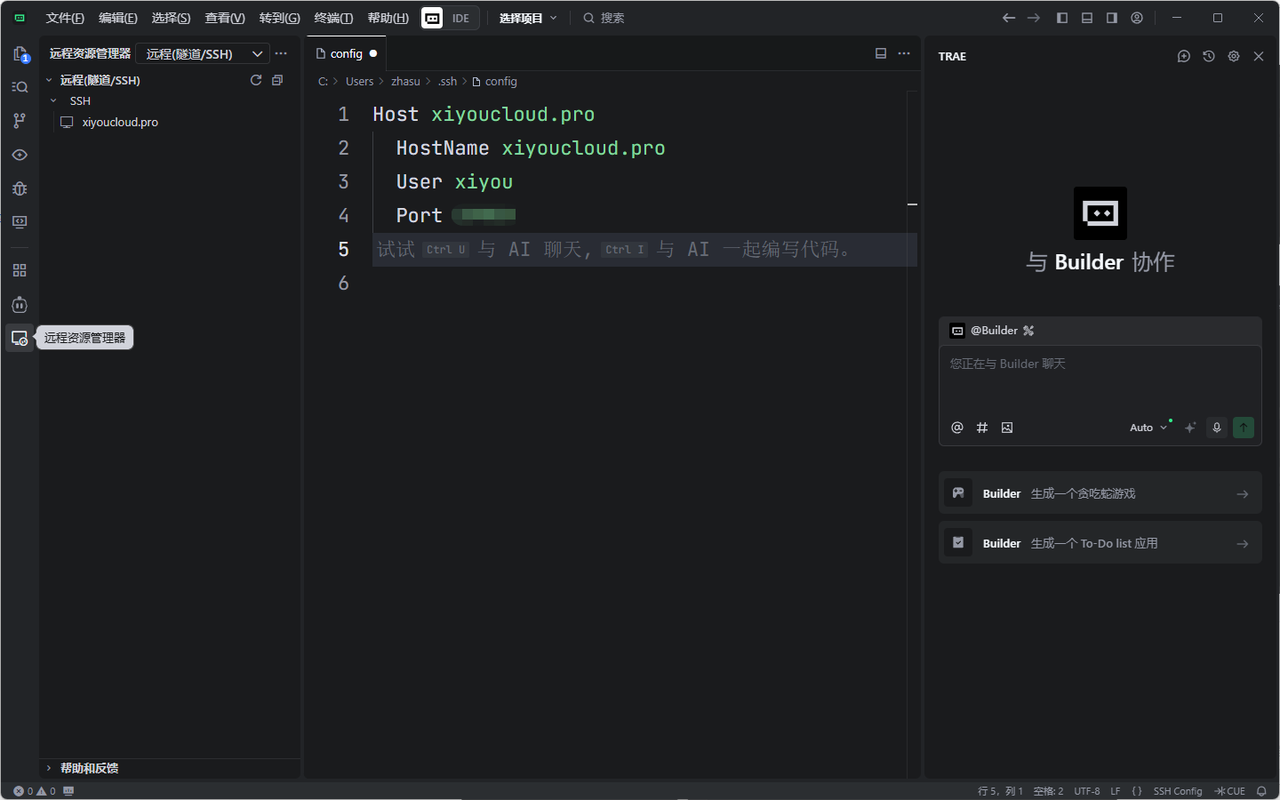Send the chat message with arrow button

tap(1243, 427)
